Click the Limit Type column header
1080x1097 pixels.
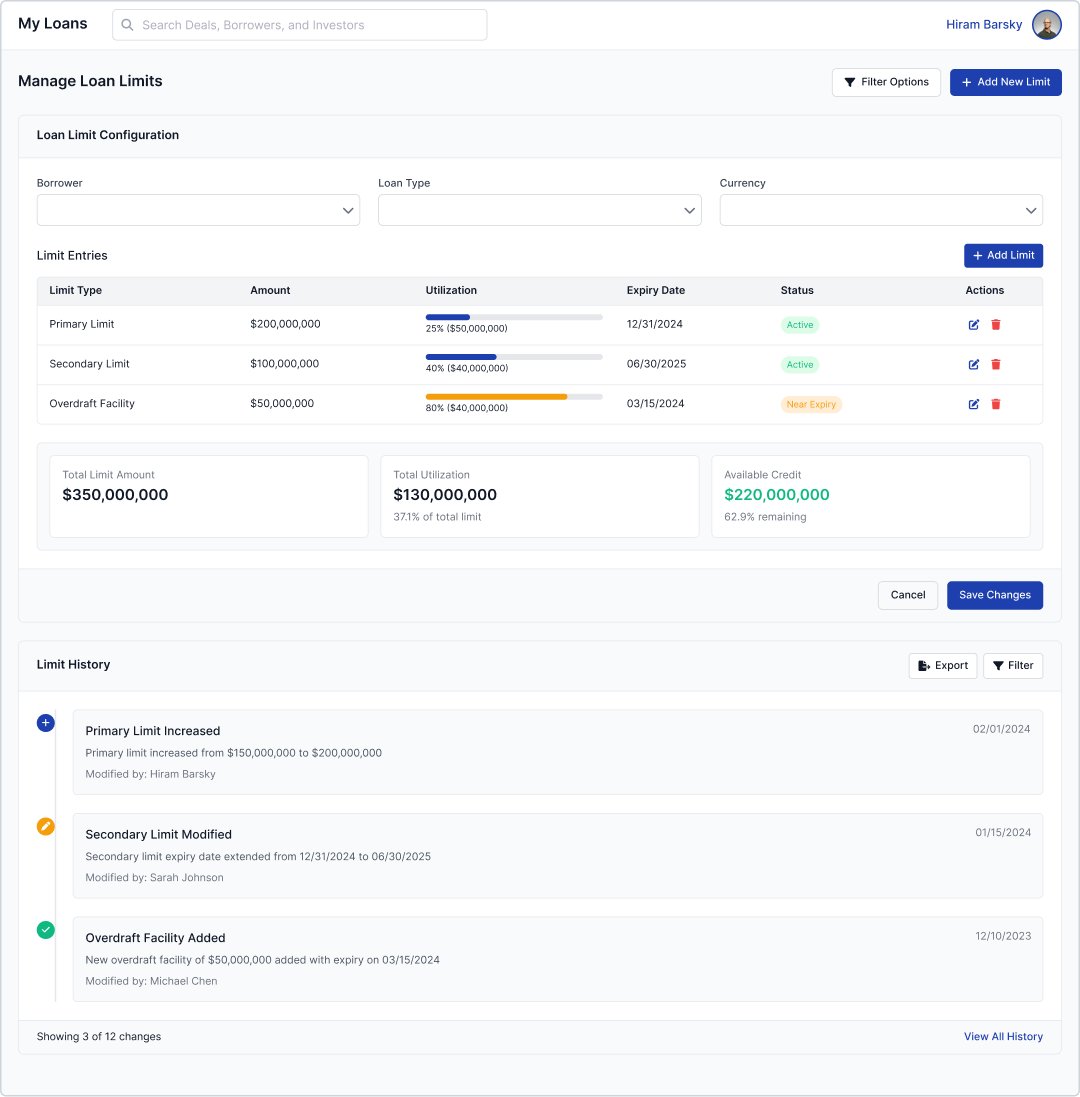[x=76, y=290]
